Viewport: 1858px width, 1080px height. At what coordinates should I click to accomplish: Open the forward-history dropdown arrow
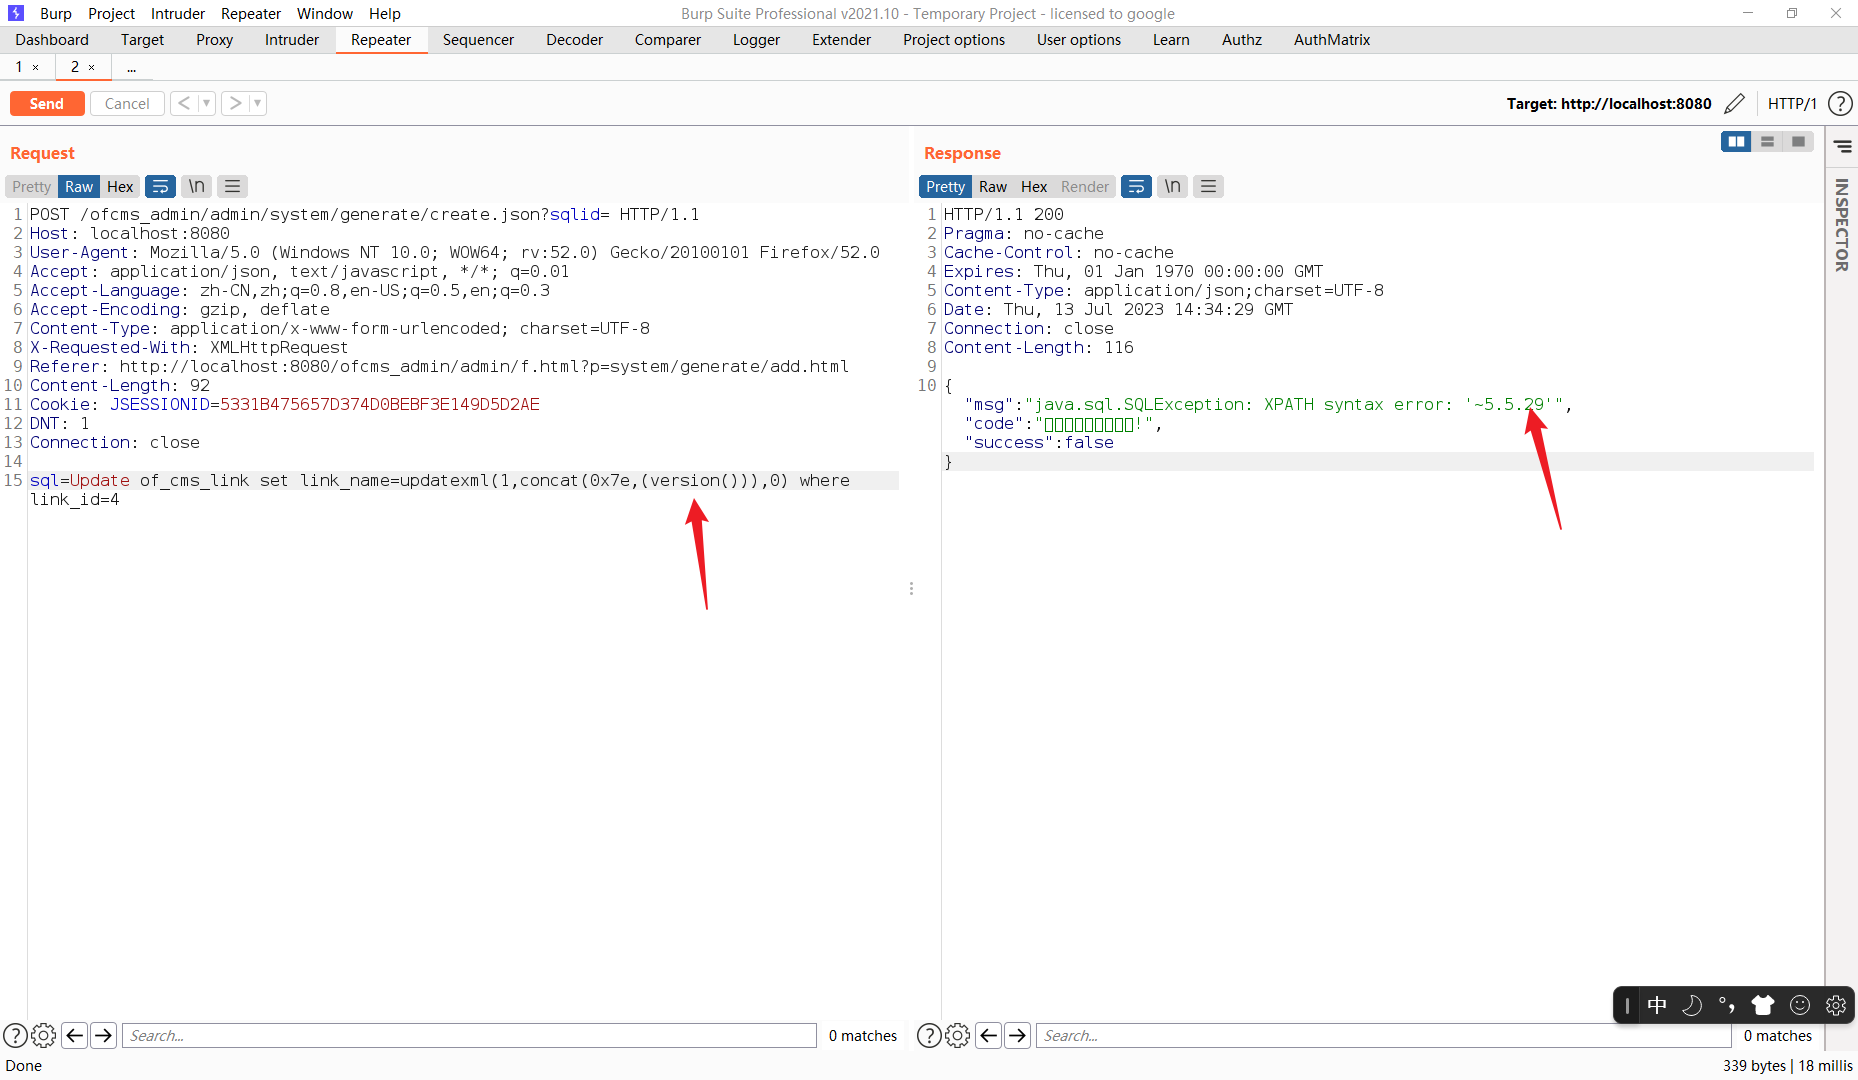click(258, 103)
